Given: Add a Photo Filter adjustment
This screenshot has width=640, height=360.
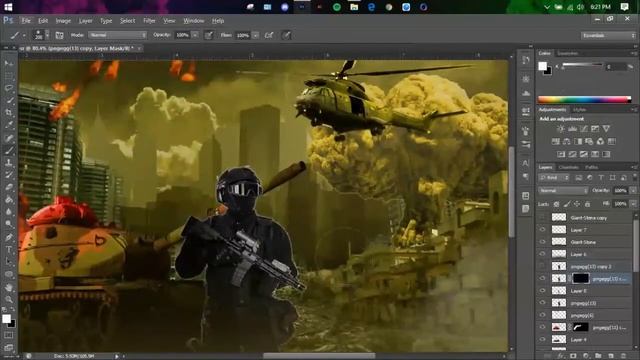Looking at the screenshot, I should 589,141.
